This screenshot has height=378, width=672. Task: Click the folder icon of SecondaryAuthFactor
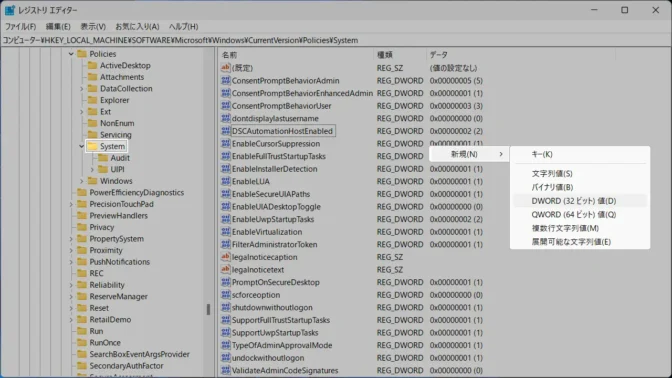(82, 366)
